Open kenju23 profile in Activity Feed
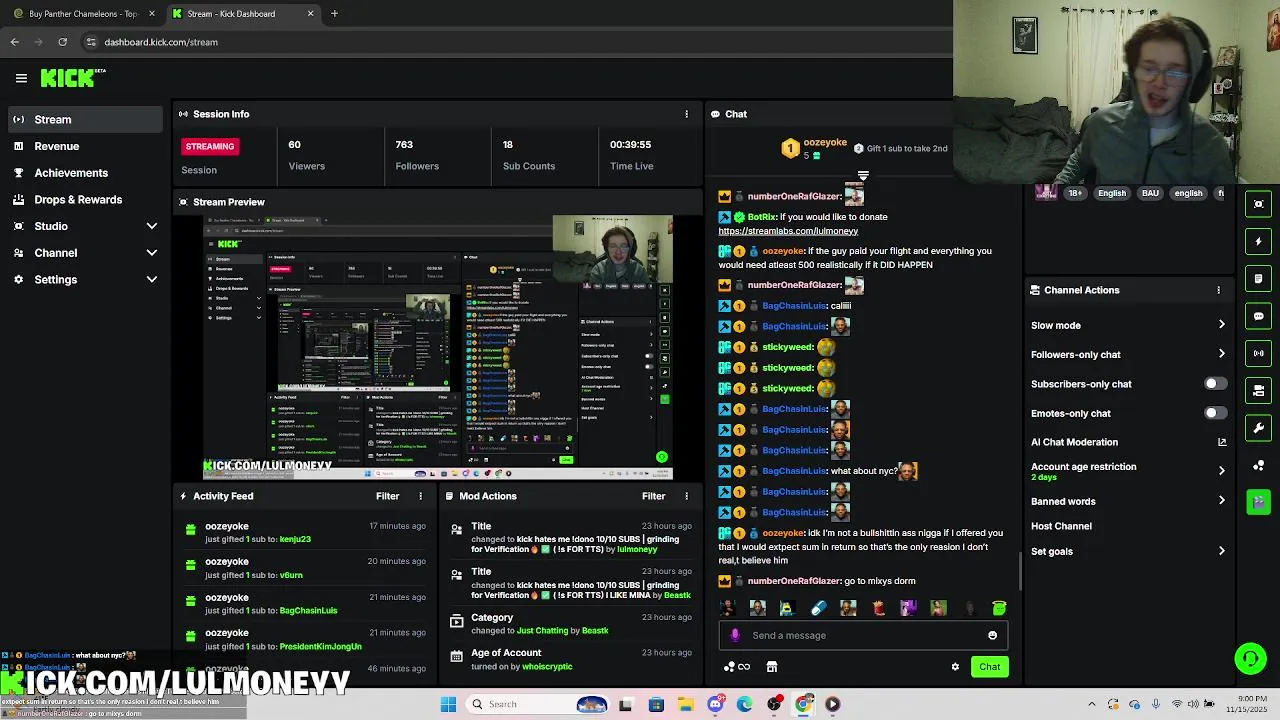The width and height of the screenshot is (1280, 720). 295,539
